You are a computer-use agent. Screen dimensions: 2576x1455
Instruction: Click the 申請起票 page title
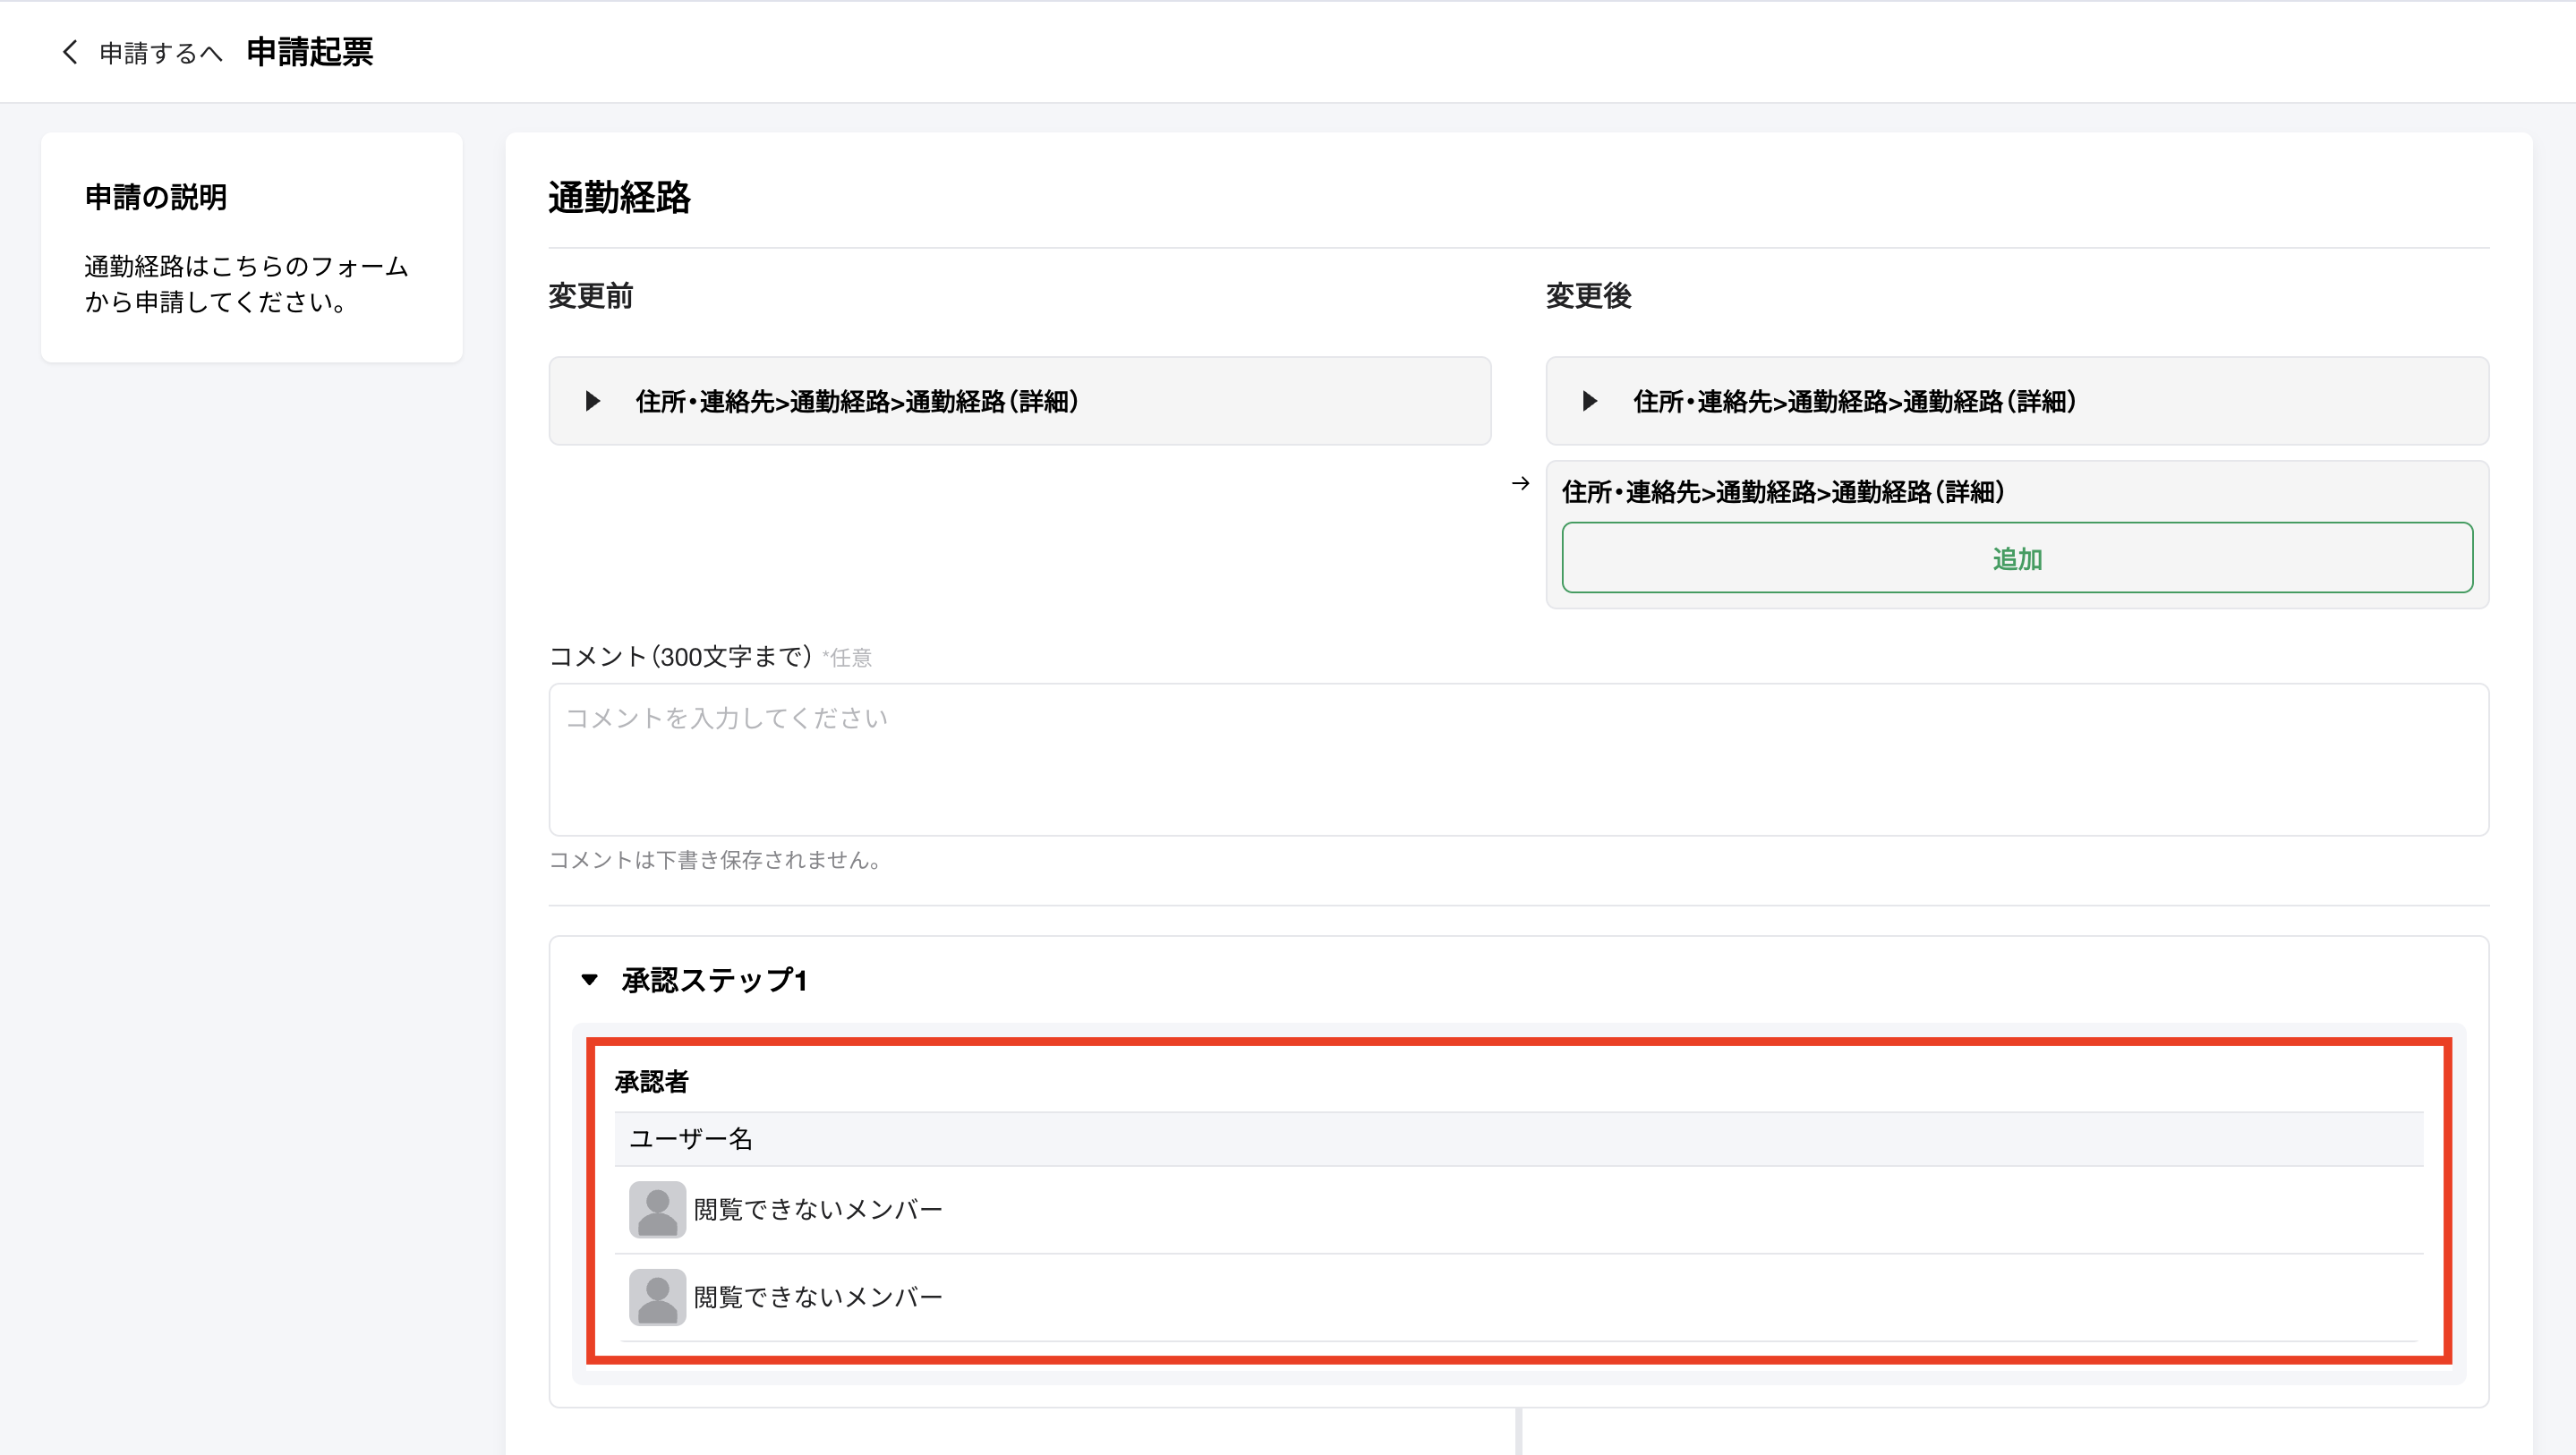(309, 52)
